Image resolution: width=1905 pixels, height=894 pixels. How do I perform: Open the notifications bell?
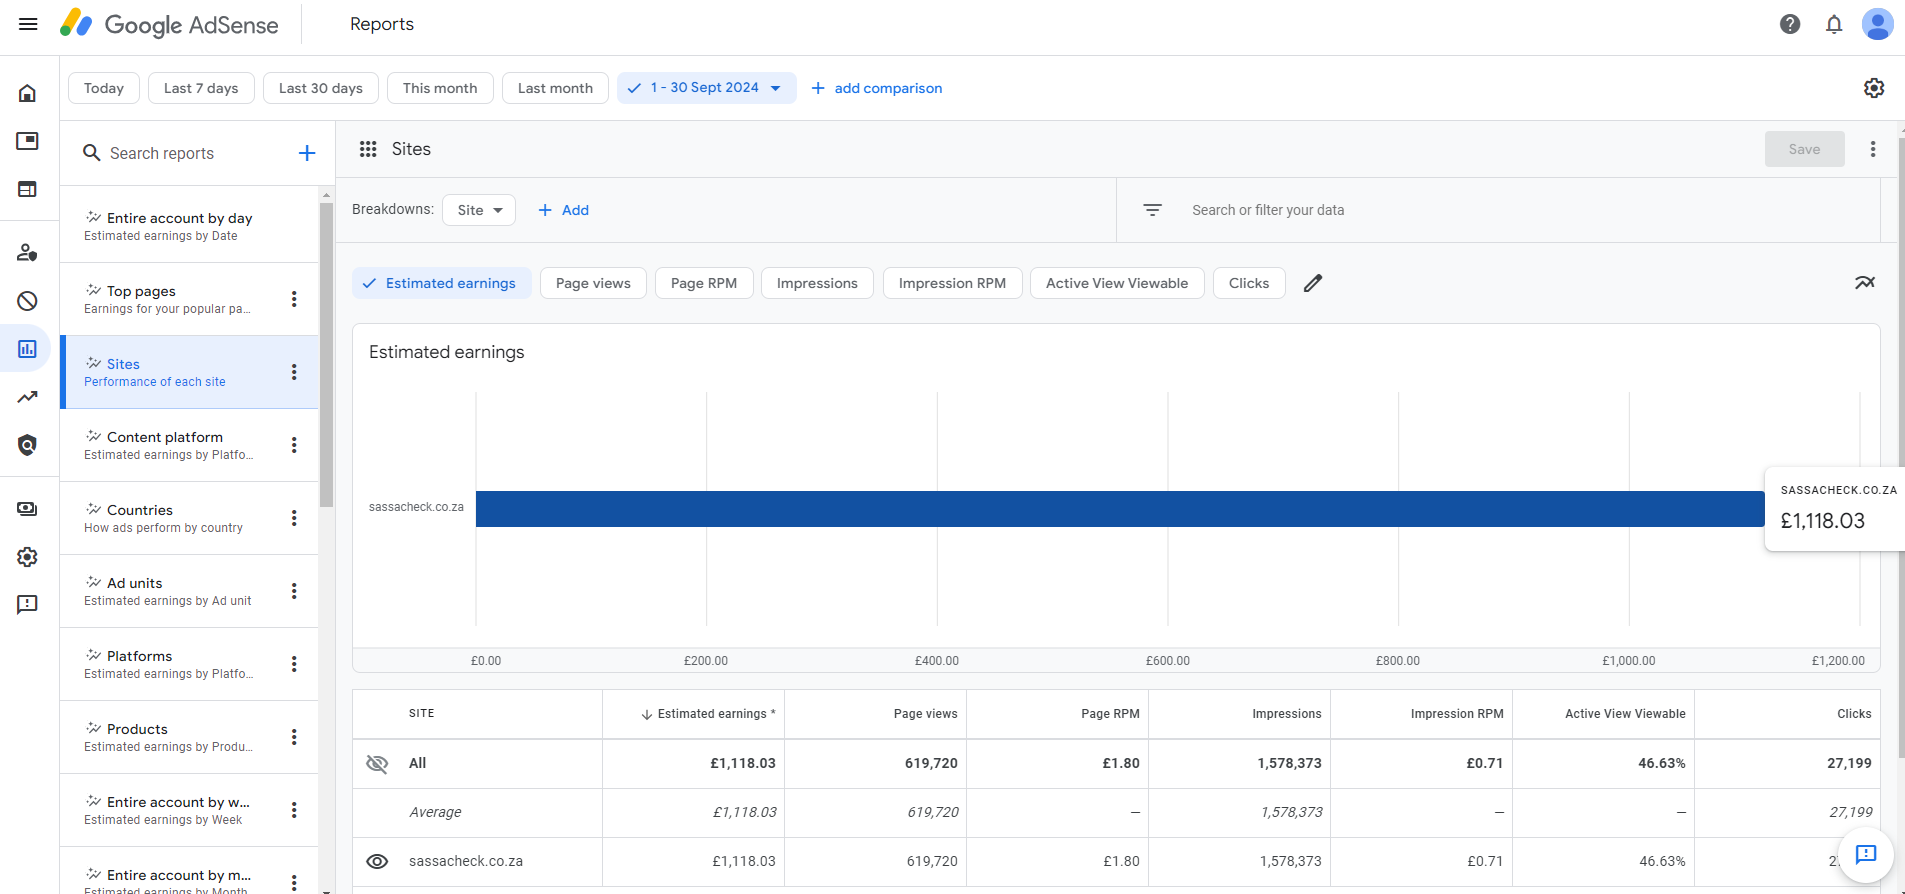coord(1834,24)
